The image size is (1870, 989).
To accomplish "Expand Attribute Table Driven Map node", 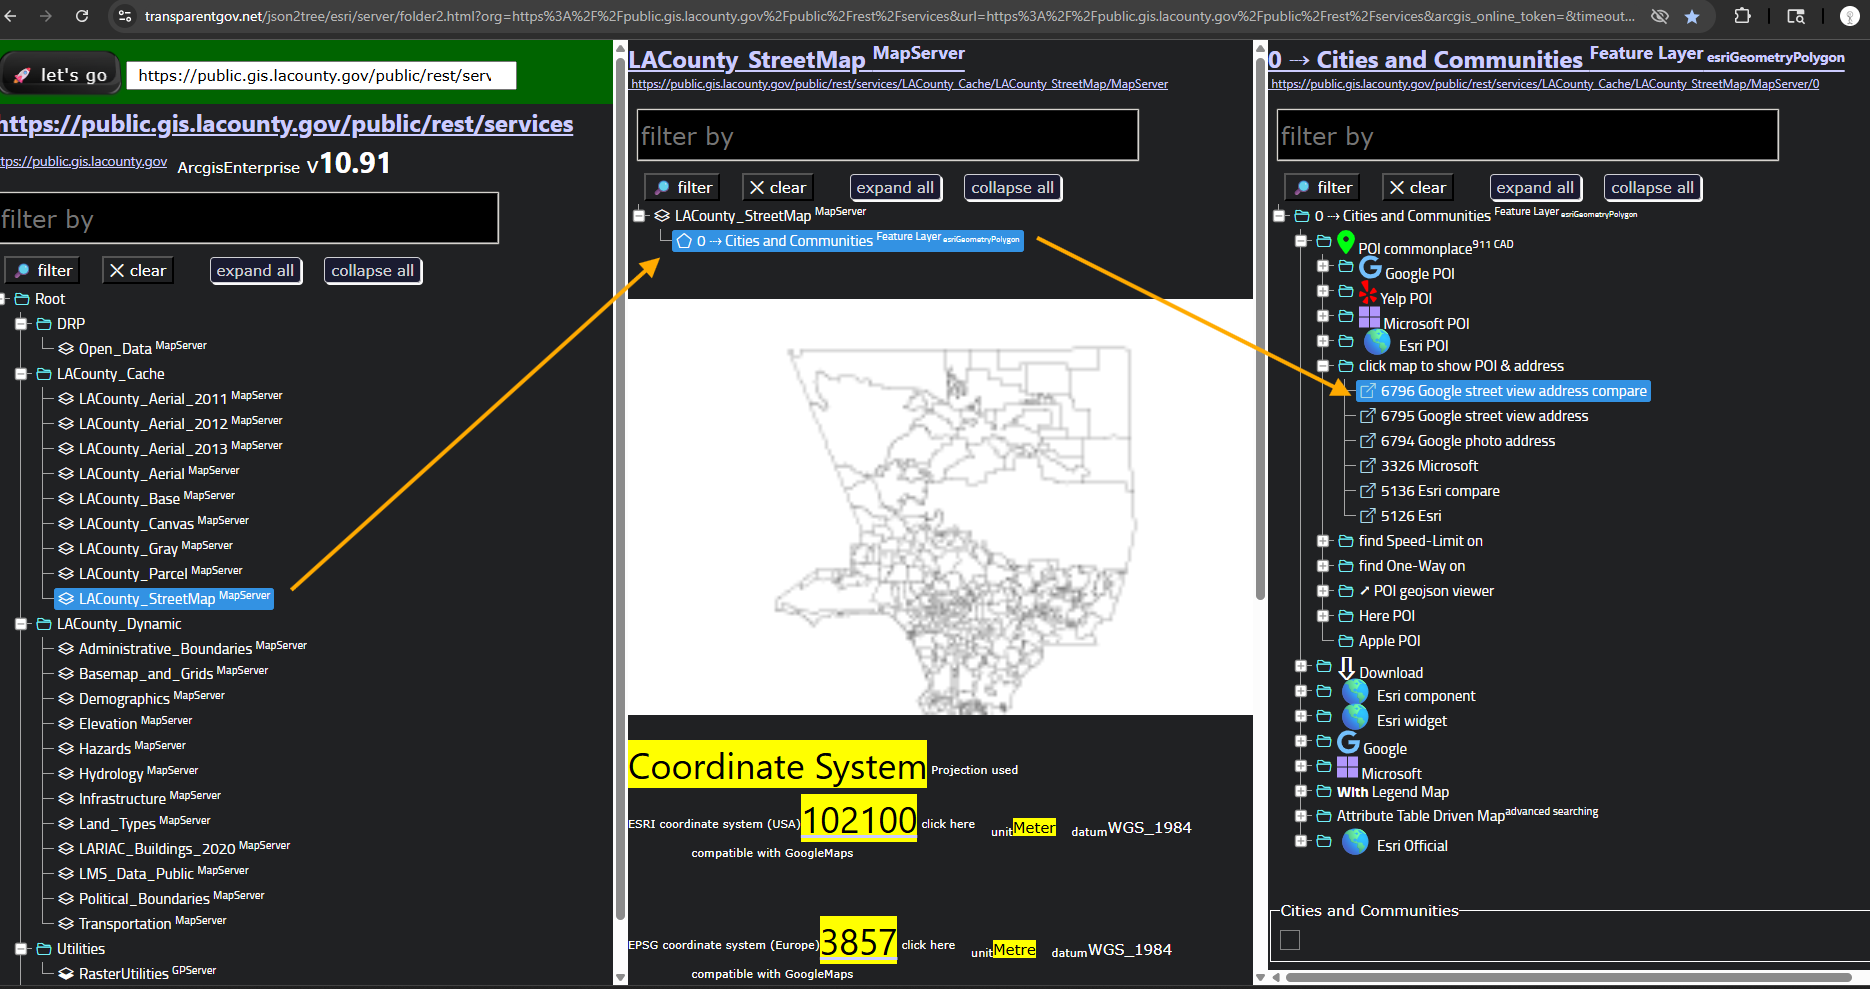I will (1301, 816).
